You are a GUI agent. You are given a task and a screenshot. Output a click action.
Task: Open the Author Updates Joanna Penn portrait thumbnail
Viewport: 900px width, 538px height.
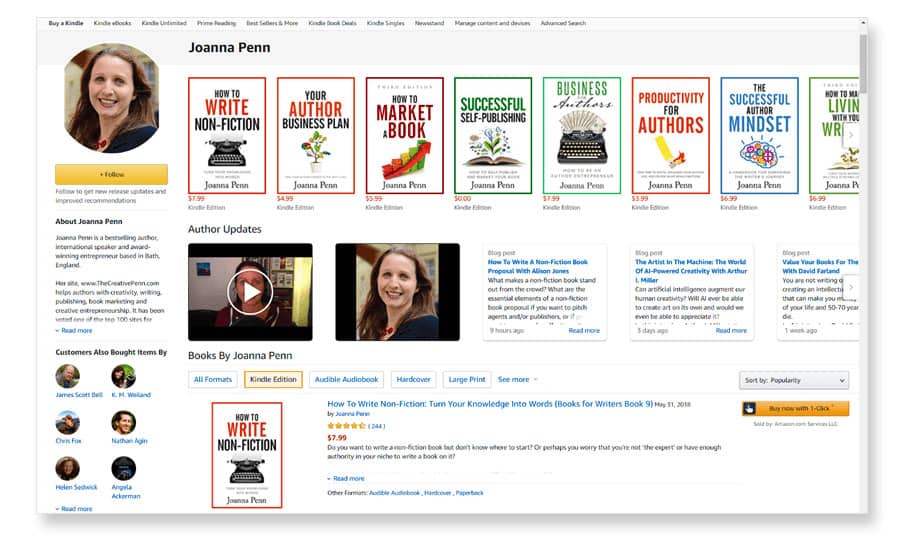point(397,292)
